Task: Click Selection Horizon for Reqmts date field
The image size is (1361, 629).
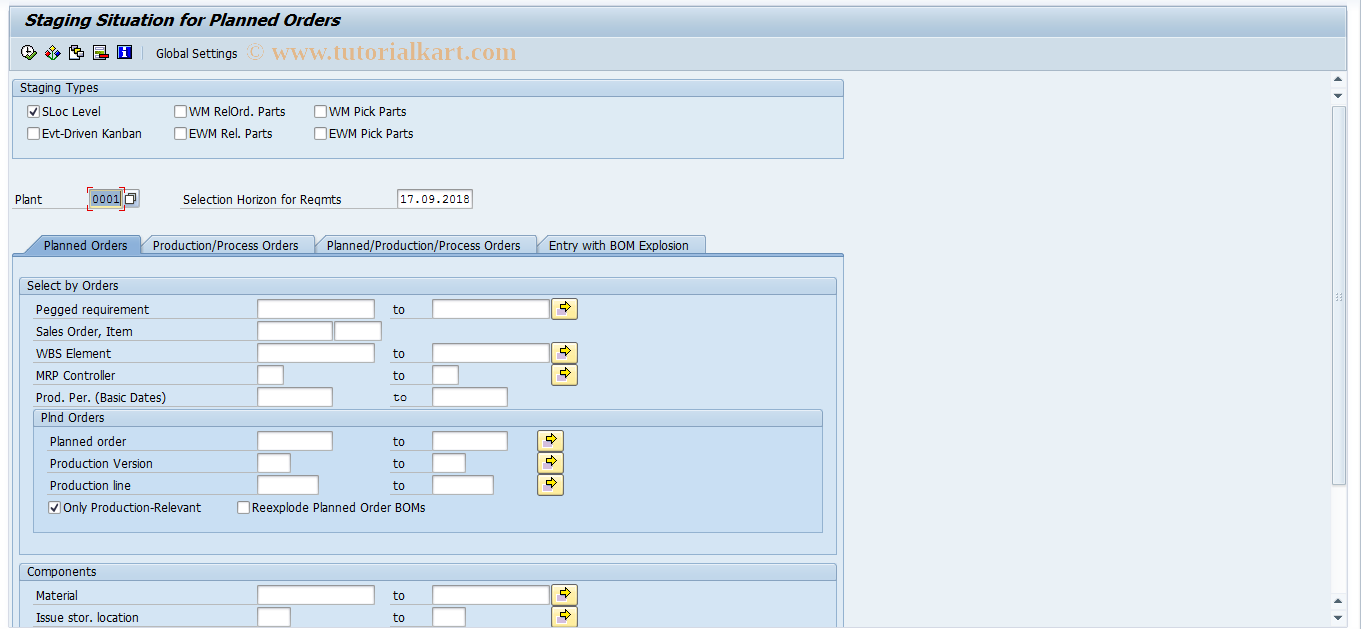Action: [435, 199]
